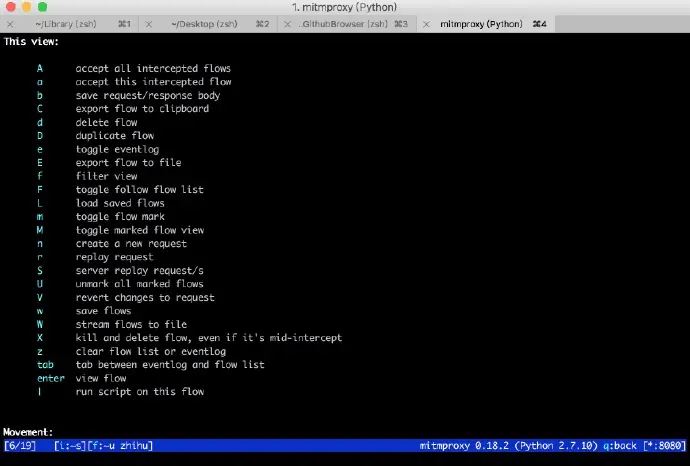The image size is (690, 466).
Task: Click the red window close button
Action: point(11,7)
